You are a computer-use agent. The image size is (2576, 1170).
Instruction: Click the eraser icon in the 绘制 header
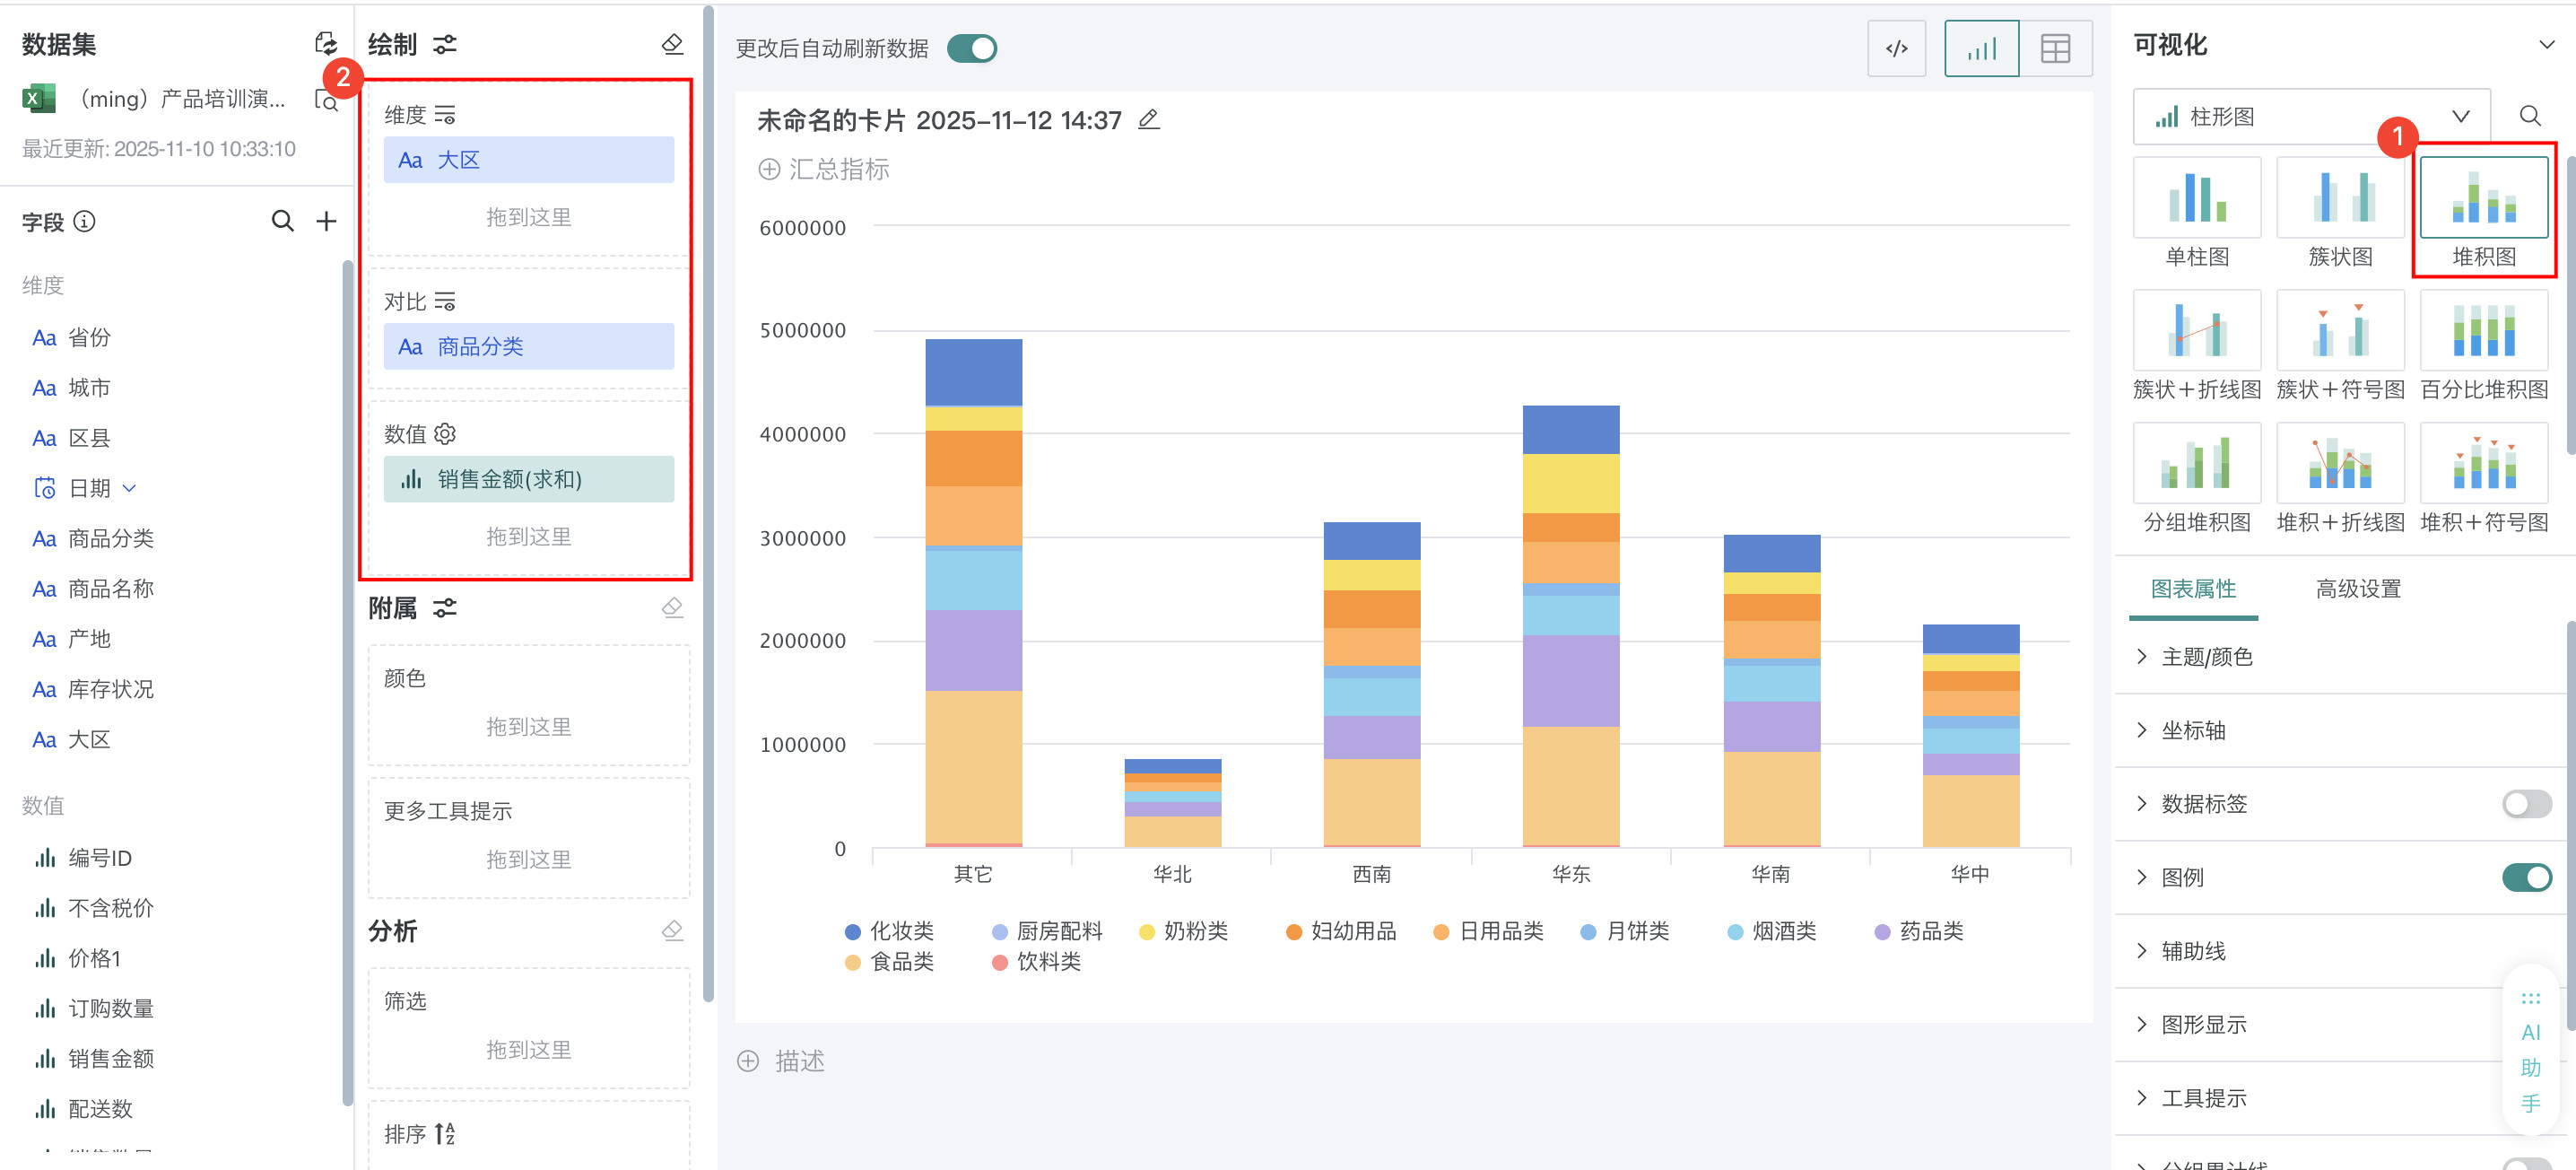point(672,44)
